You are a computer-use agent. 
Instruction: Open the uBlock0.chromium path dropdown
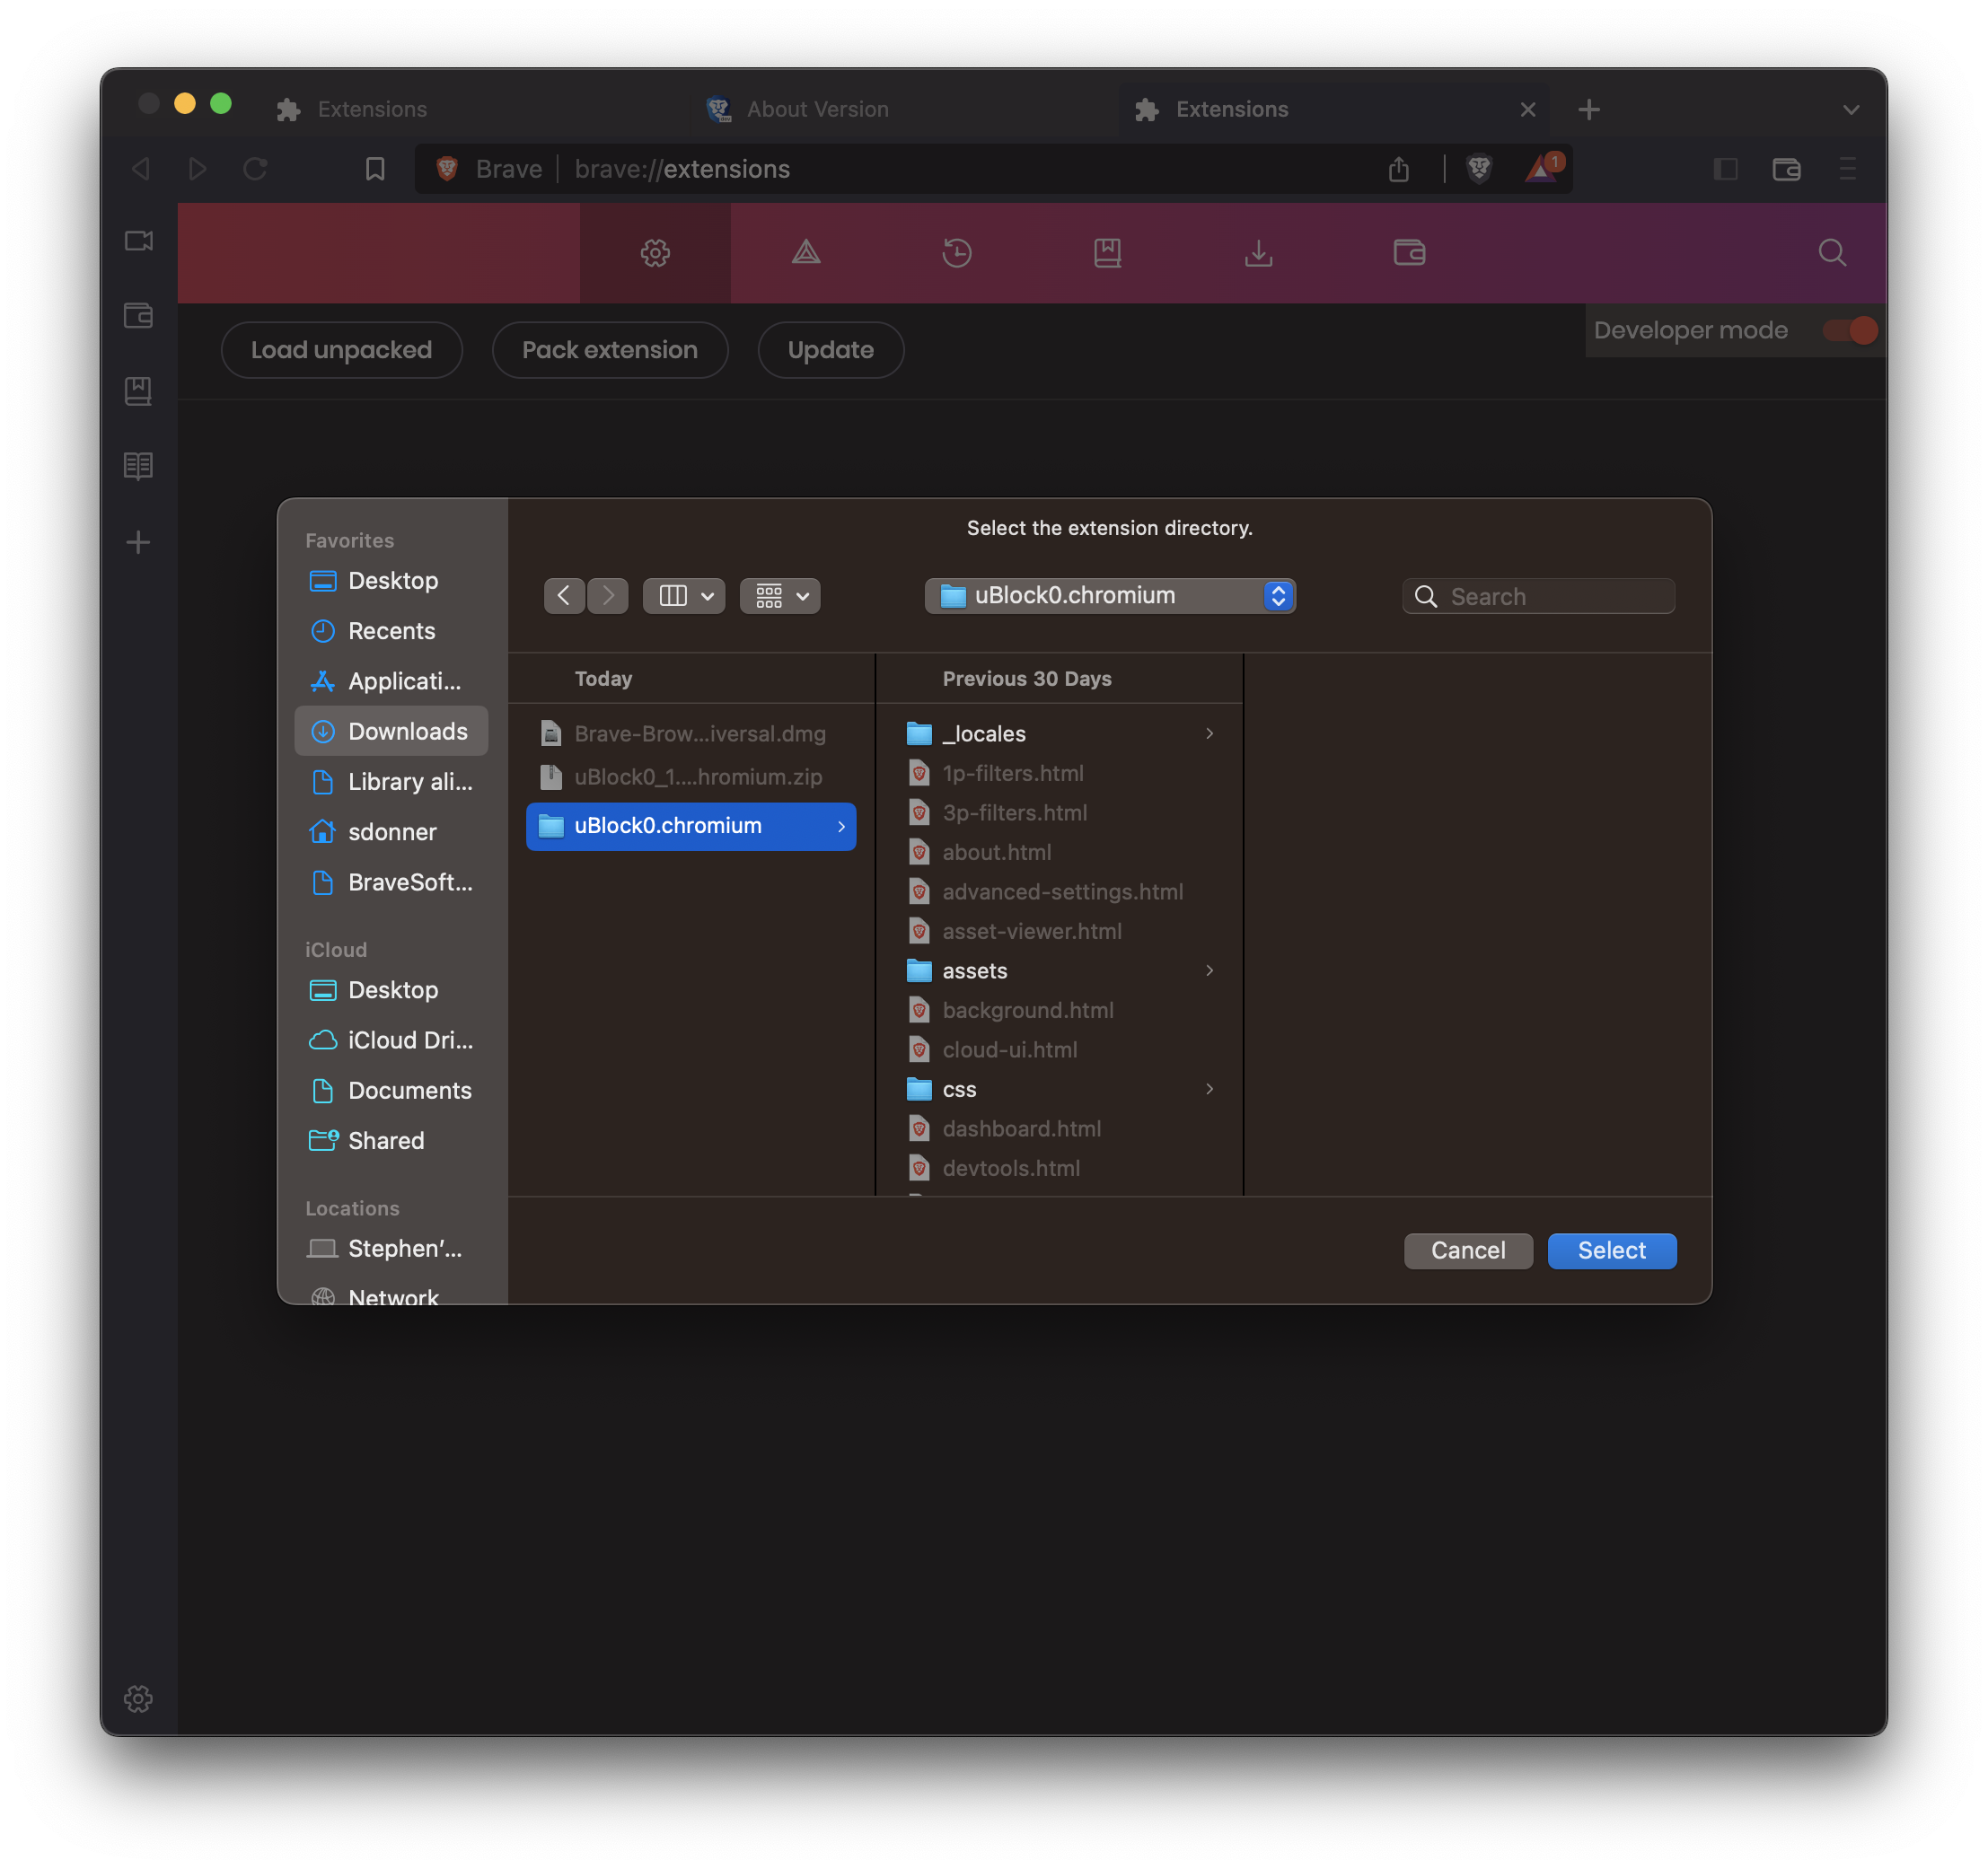point(1278,595)
